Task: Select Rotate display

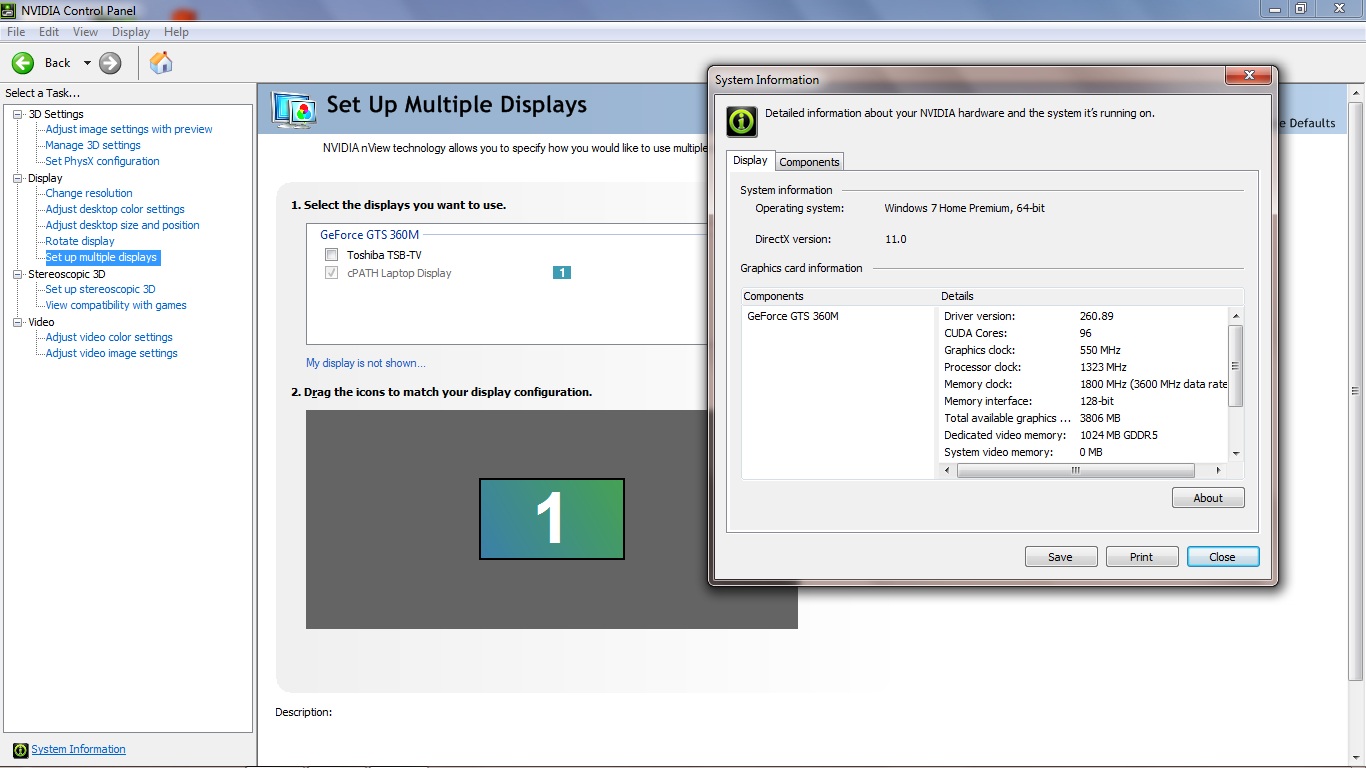Action: [80, 241]
